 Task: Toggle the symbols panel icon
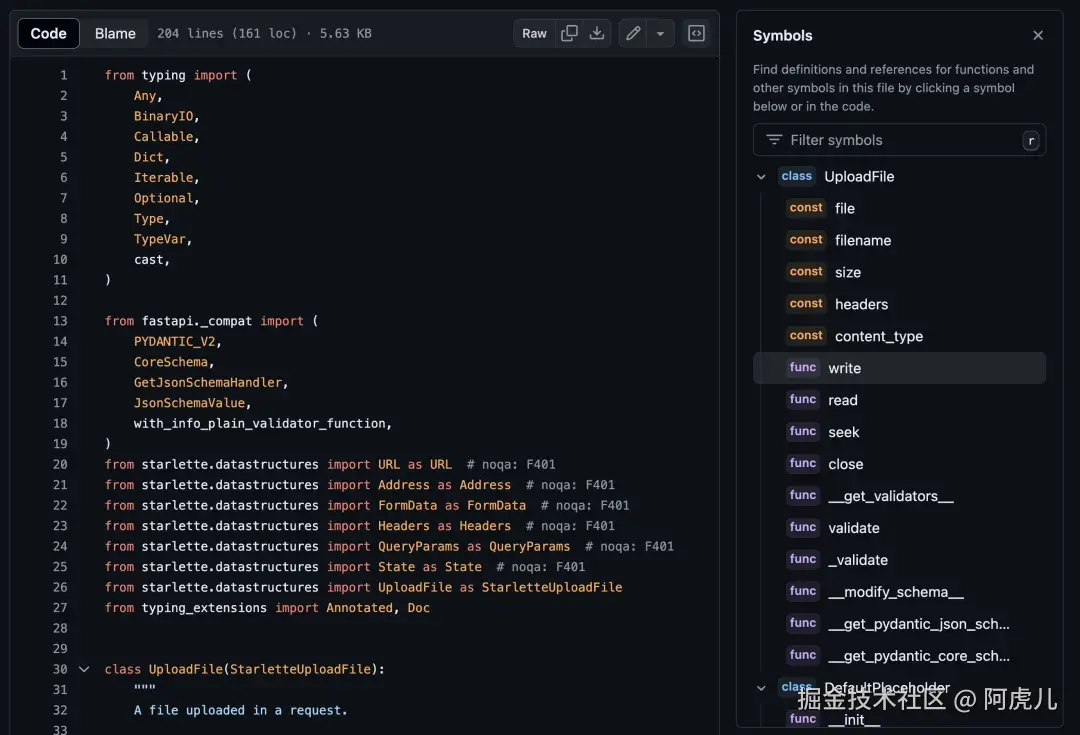696,33
